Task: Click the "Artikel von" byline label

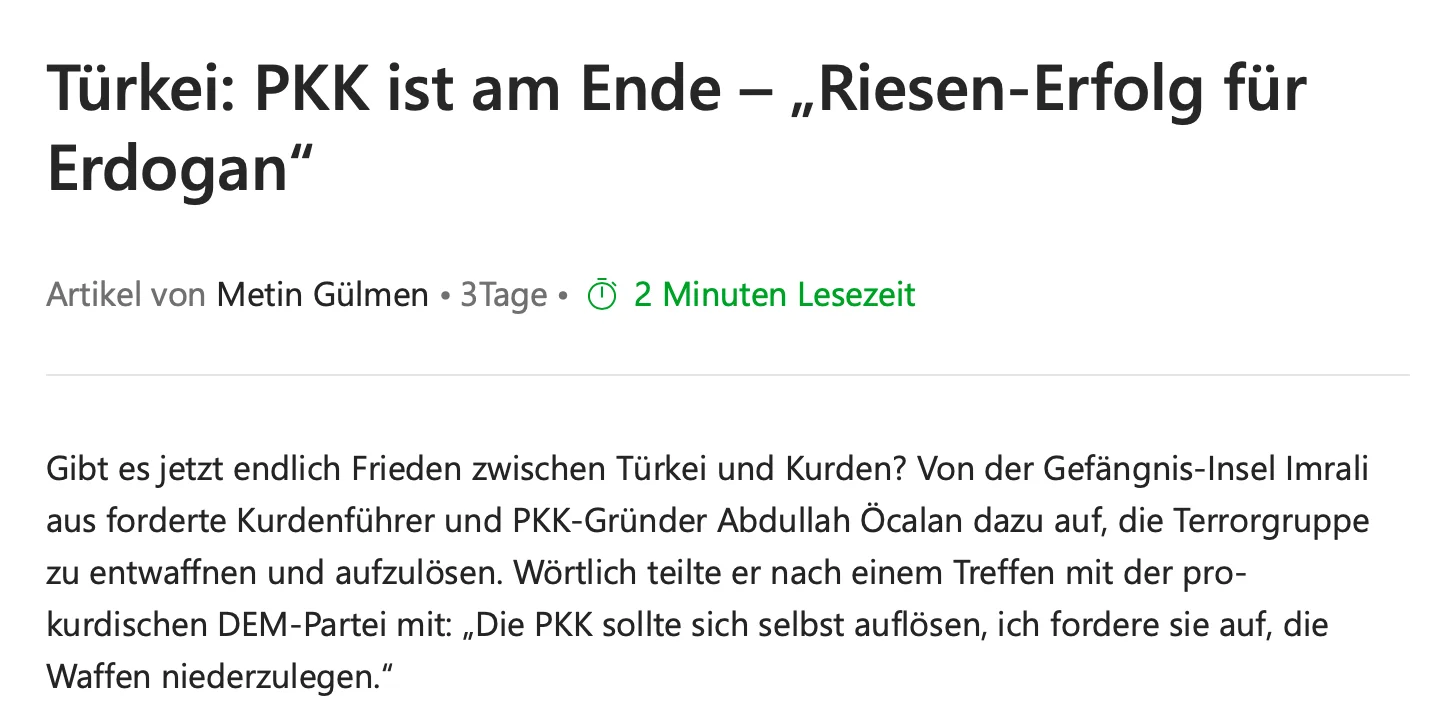Action: (125, 295)
